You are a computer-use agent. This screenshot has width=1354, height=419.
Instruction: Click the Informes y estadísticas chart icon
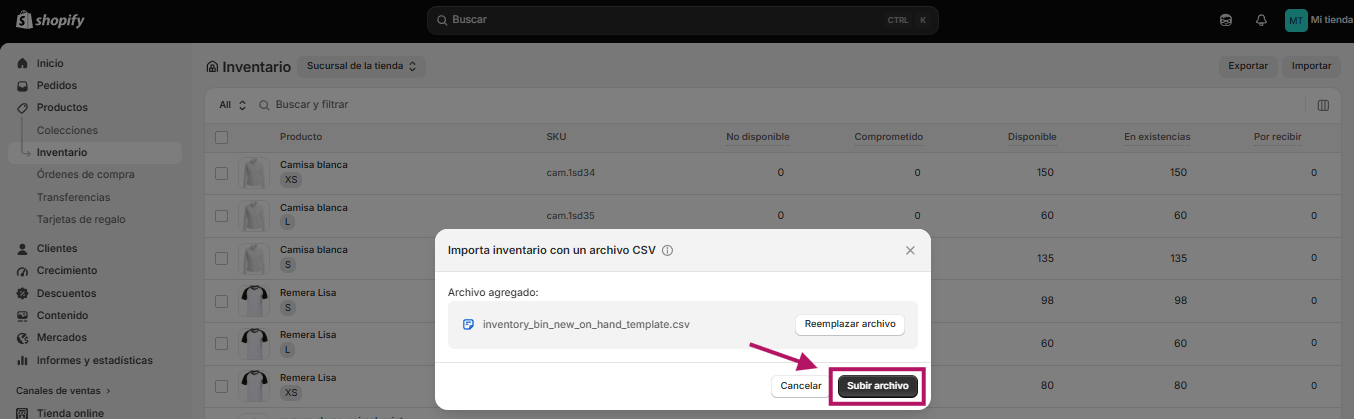coord(23,360)
